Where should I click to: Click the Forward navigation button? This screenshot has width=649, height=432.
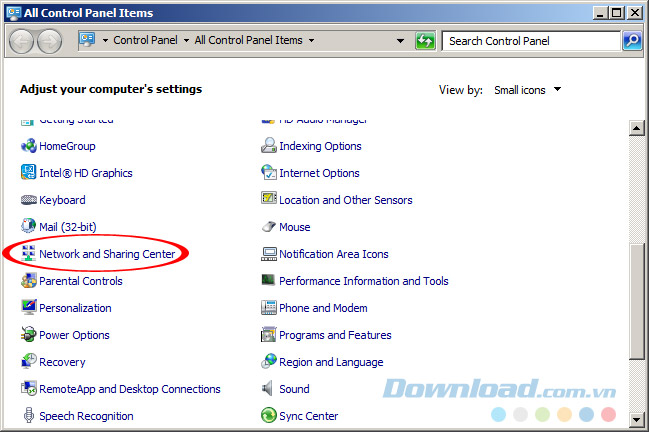50,41
